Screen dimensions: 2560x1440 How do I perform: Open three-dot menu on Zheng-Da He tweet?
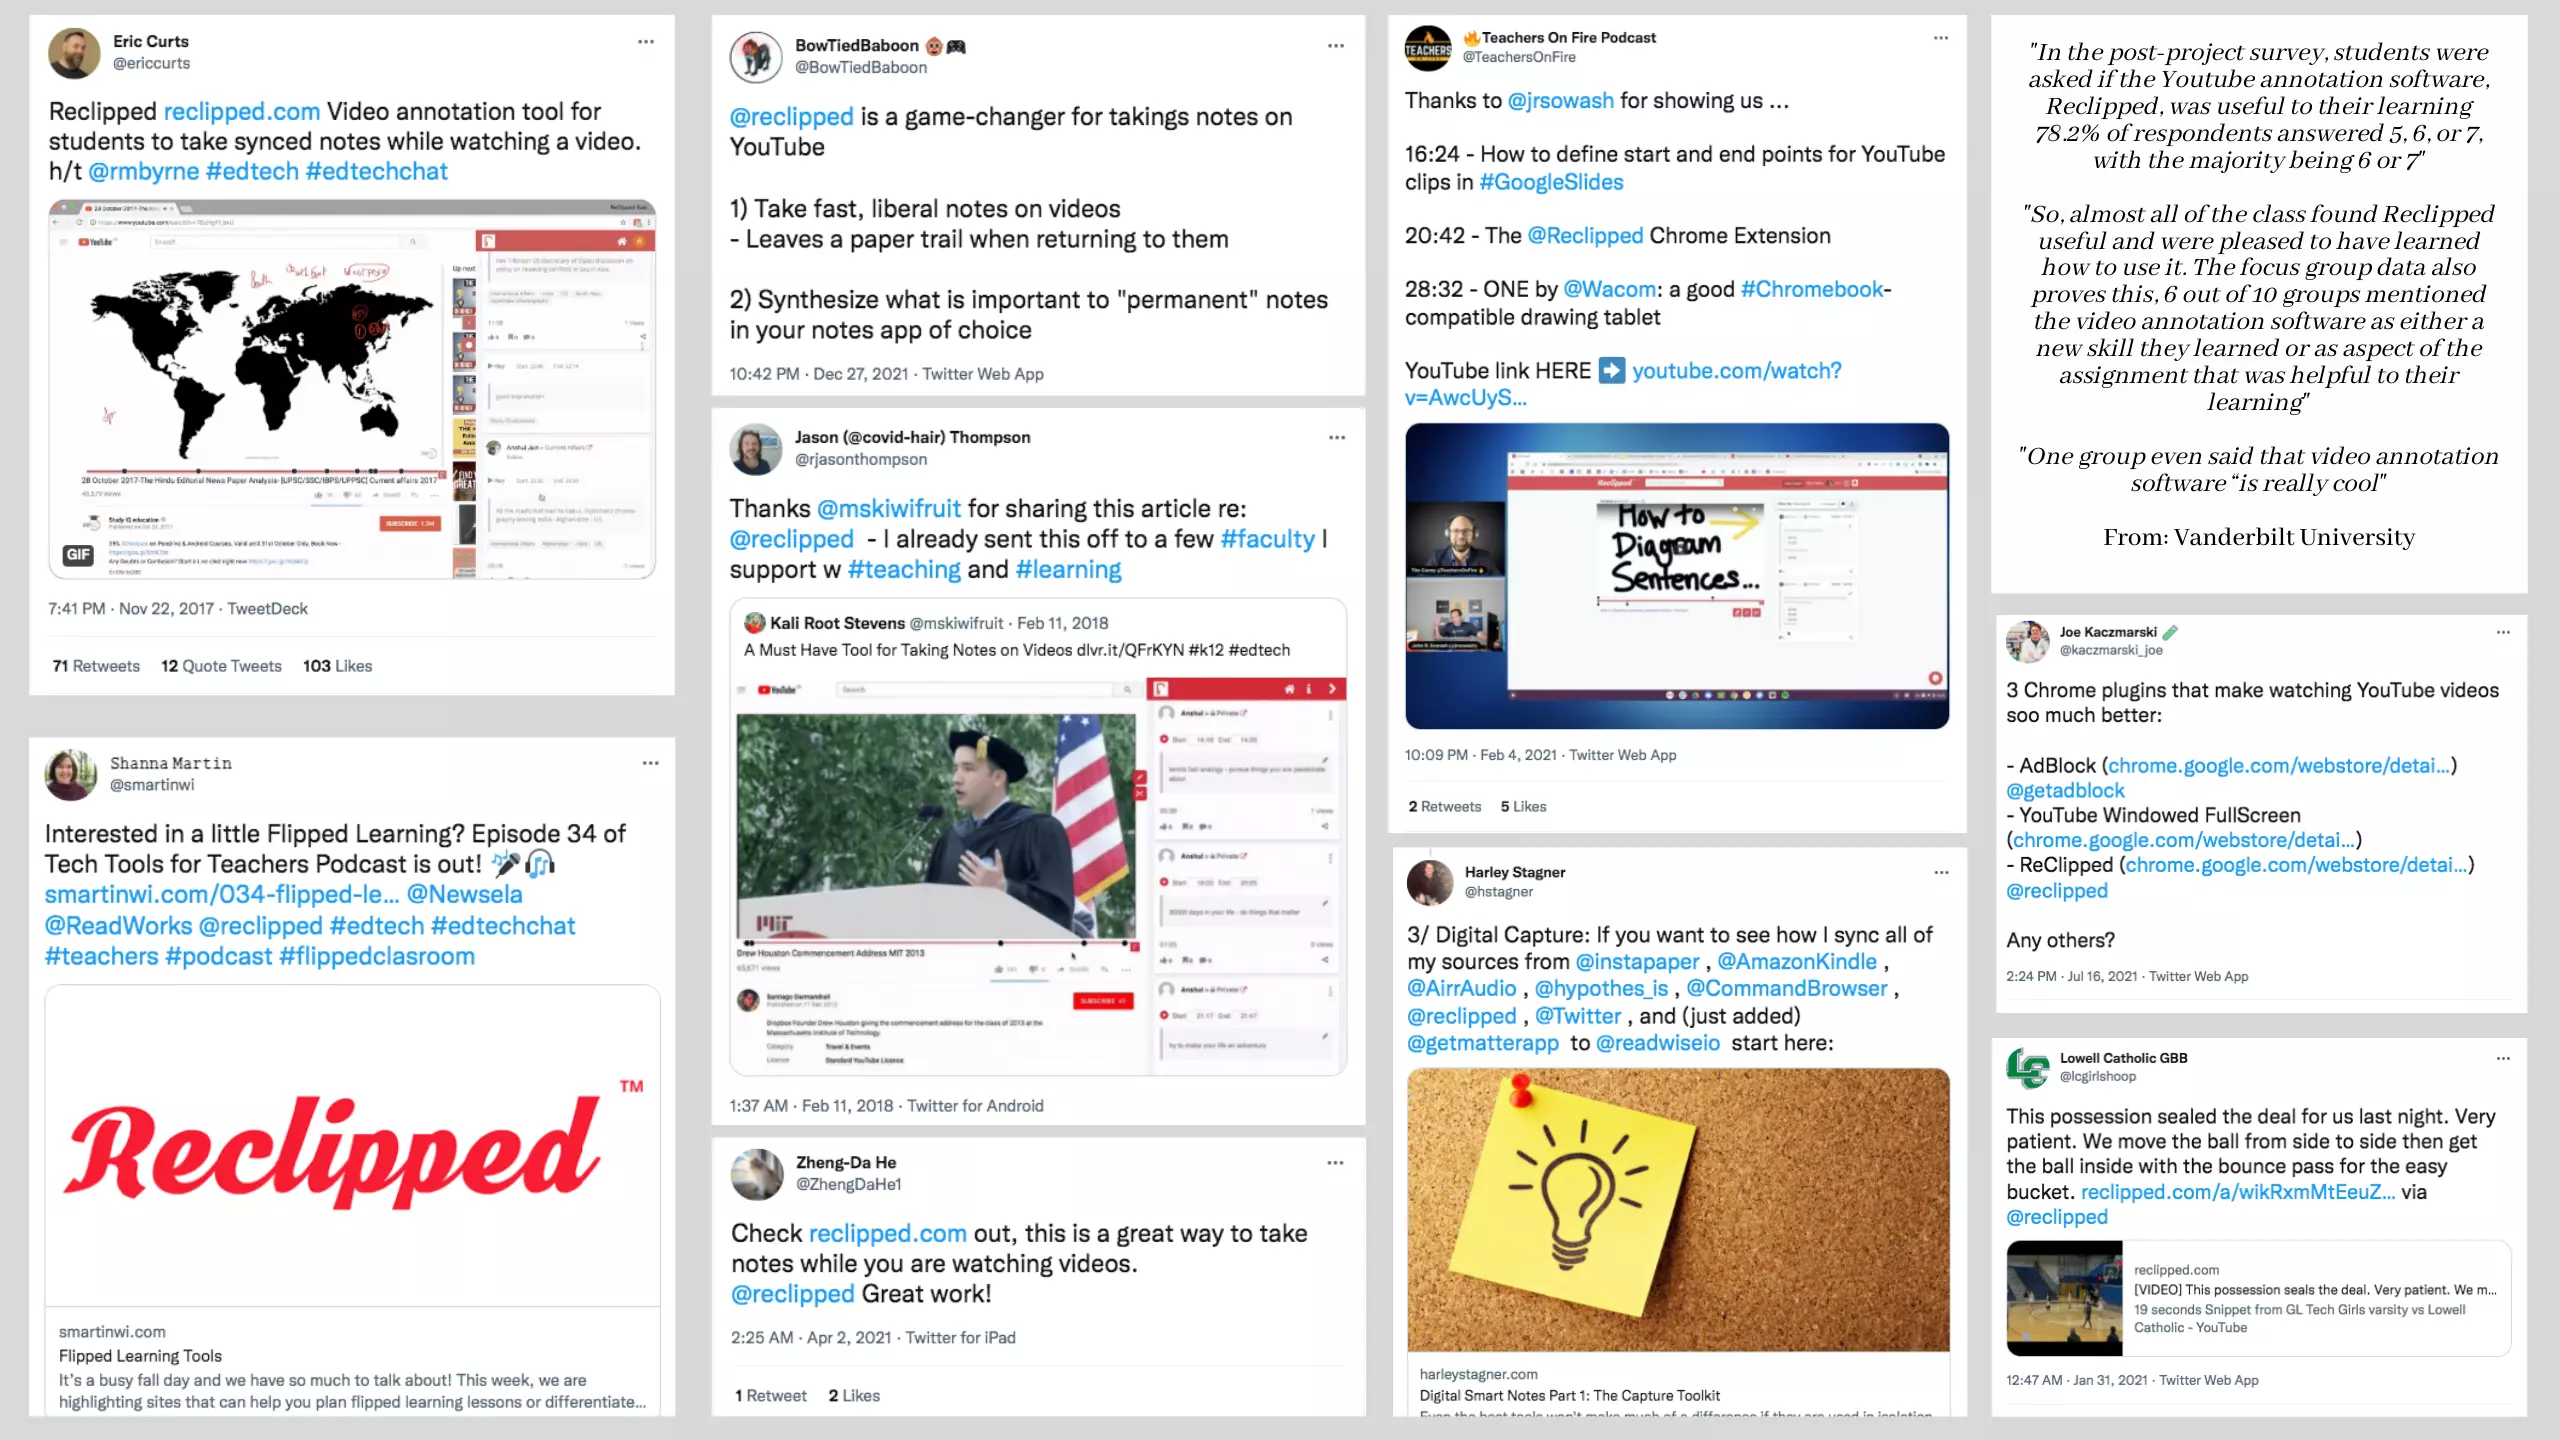point(1336,1163)
